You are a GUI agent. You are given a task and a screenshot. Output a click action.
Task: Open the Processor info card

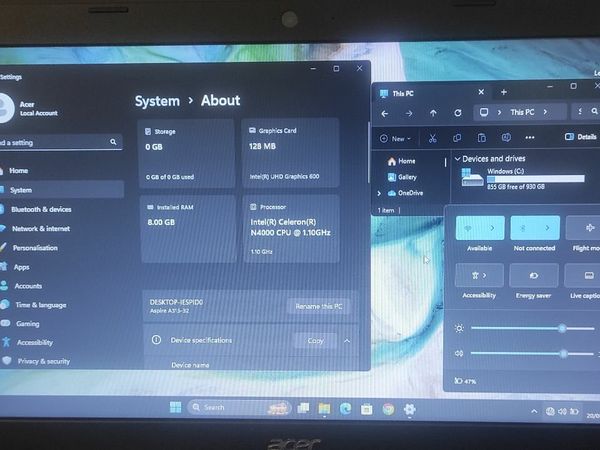(291, 229)
